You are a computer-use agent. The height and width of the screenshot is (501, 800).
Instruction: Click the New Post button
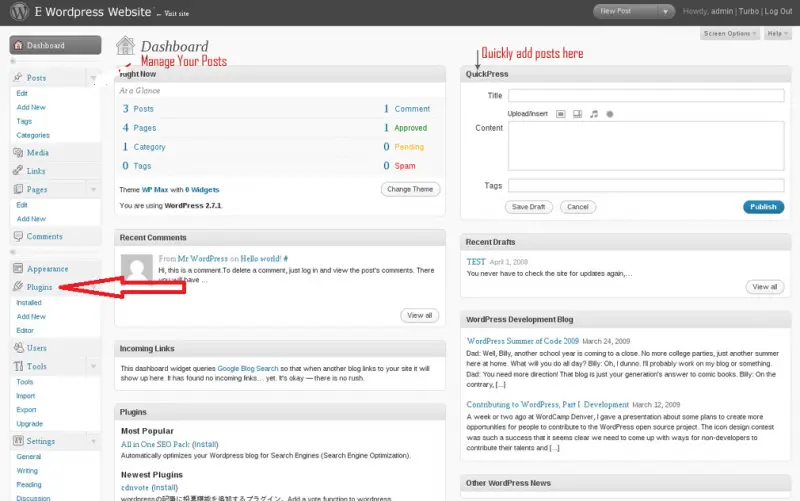click(627, 11)
